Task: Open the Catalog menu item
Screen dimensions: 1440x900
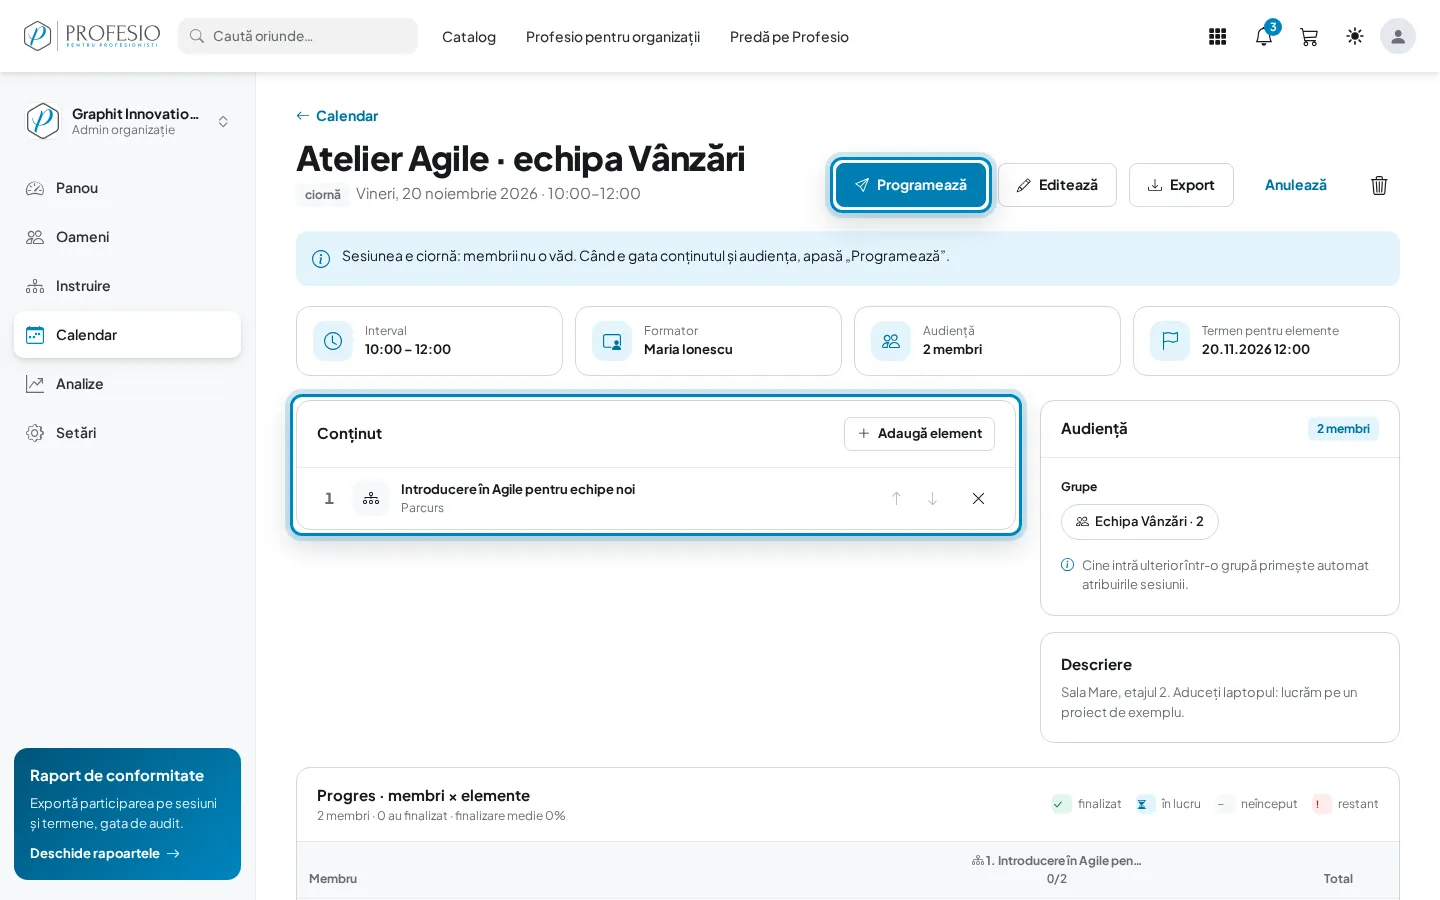Action: tap(469, 37)
